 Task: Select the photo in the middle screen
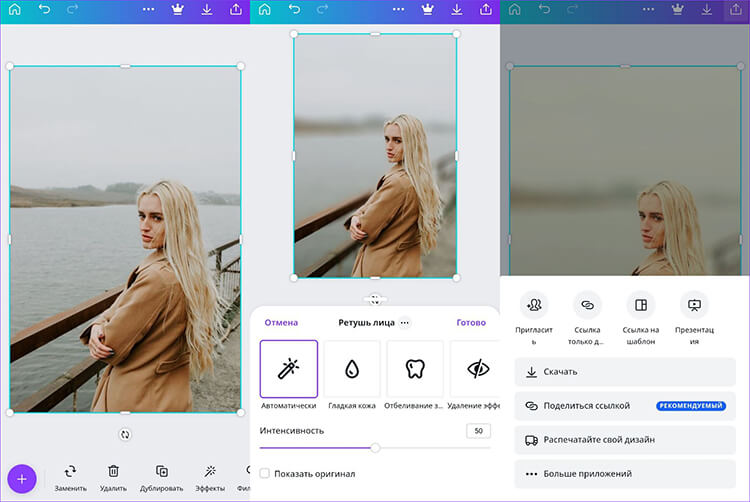(375, 155)
